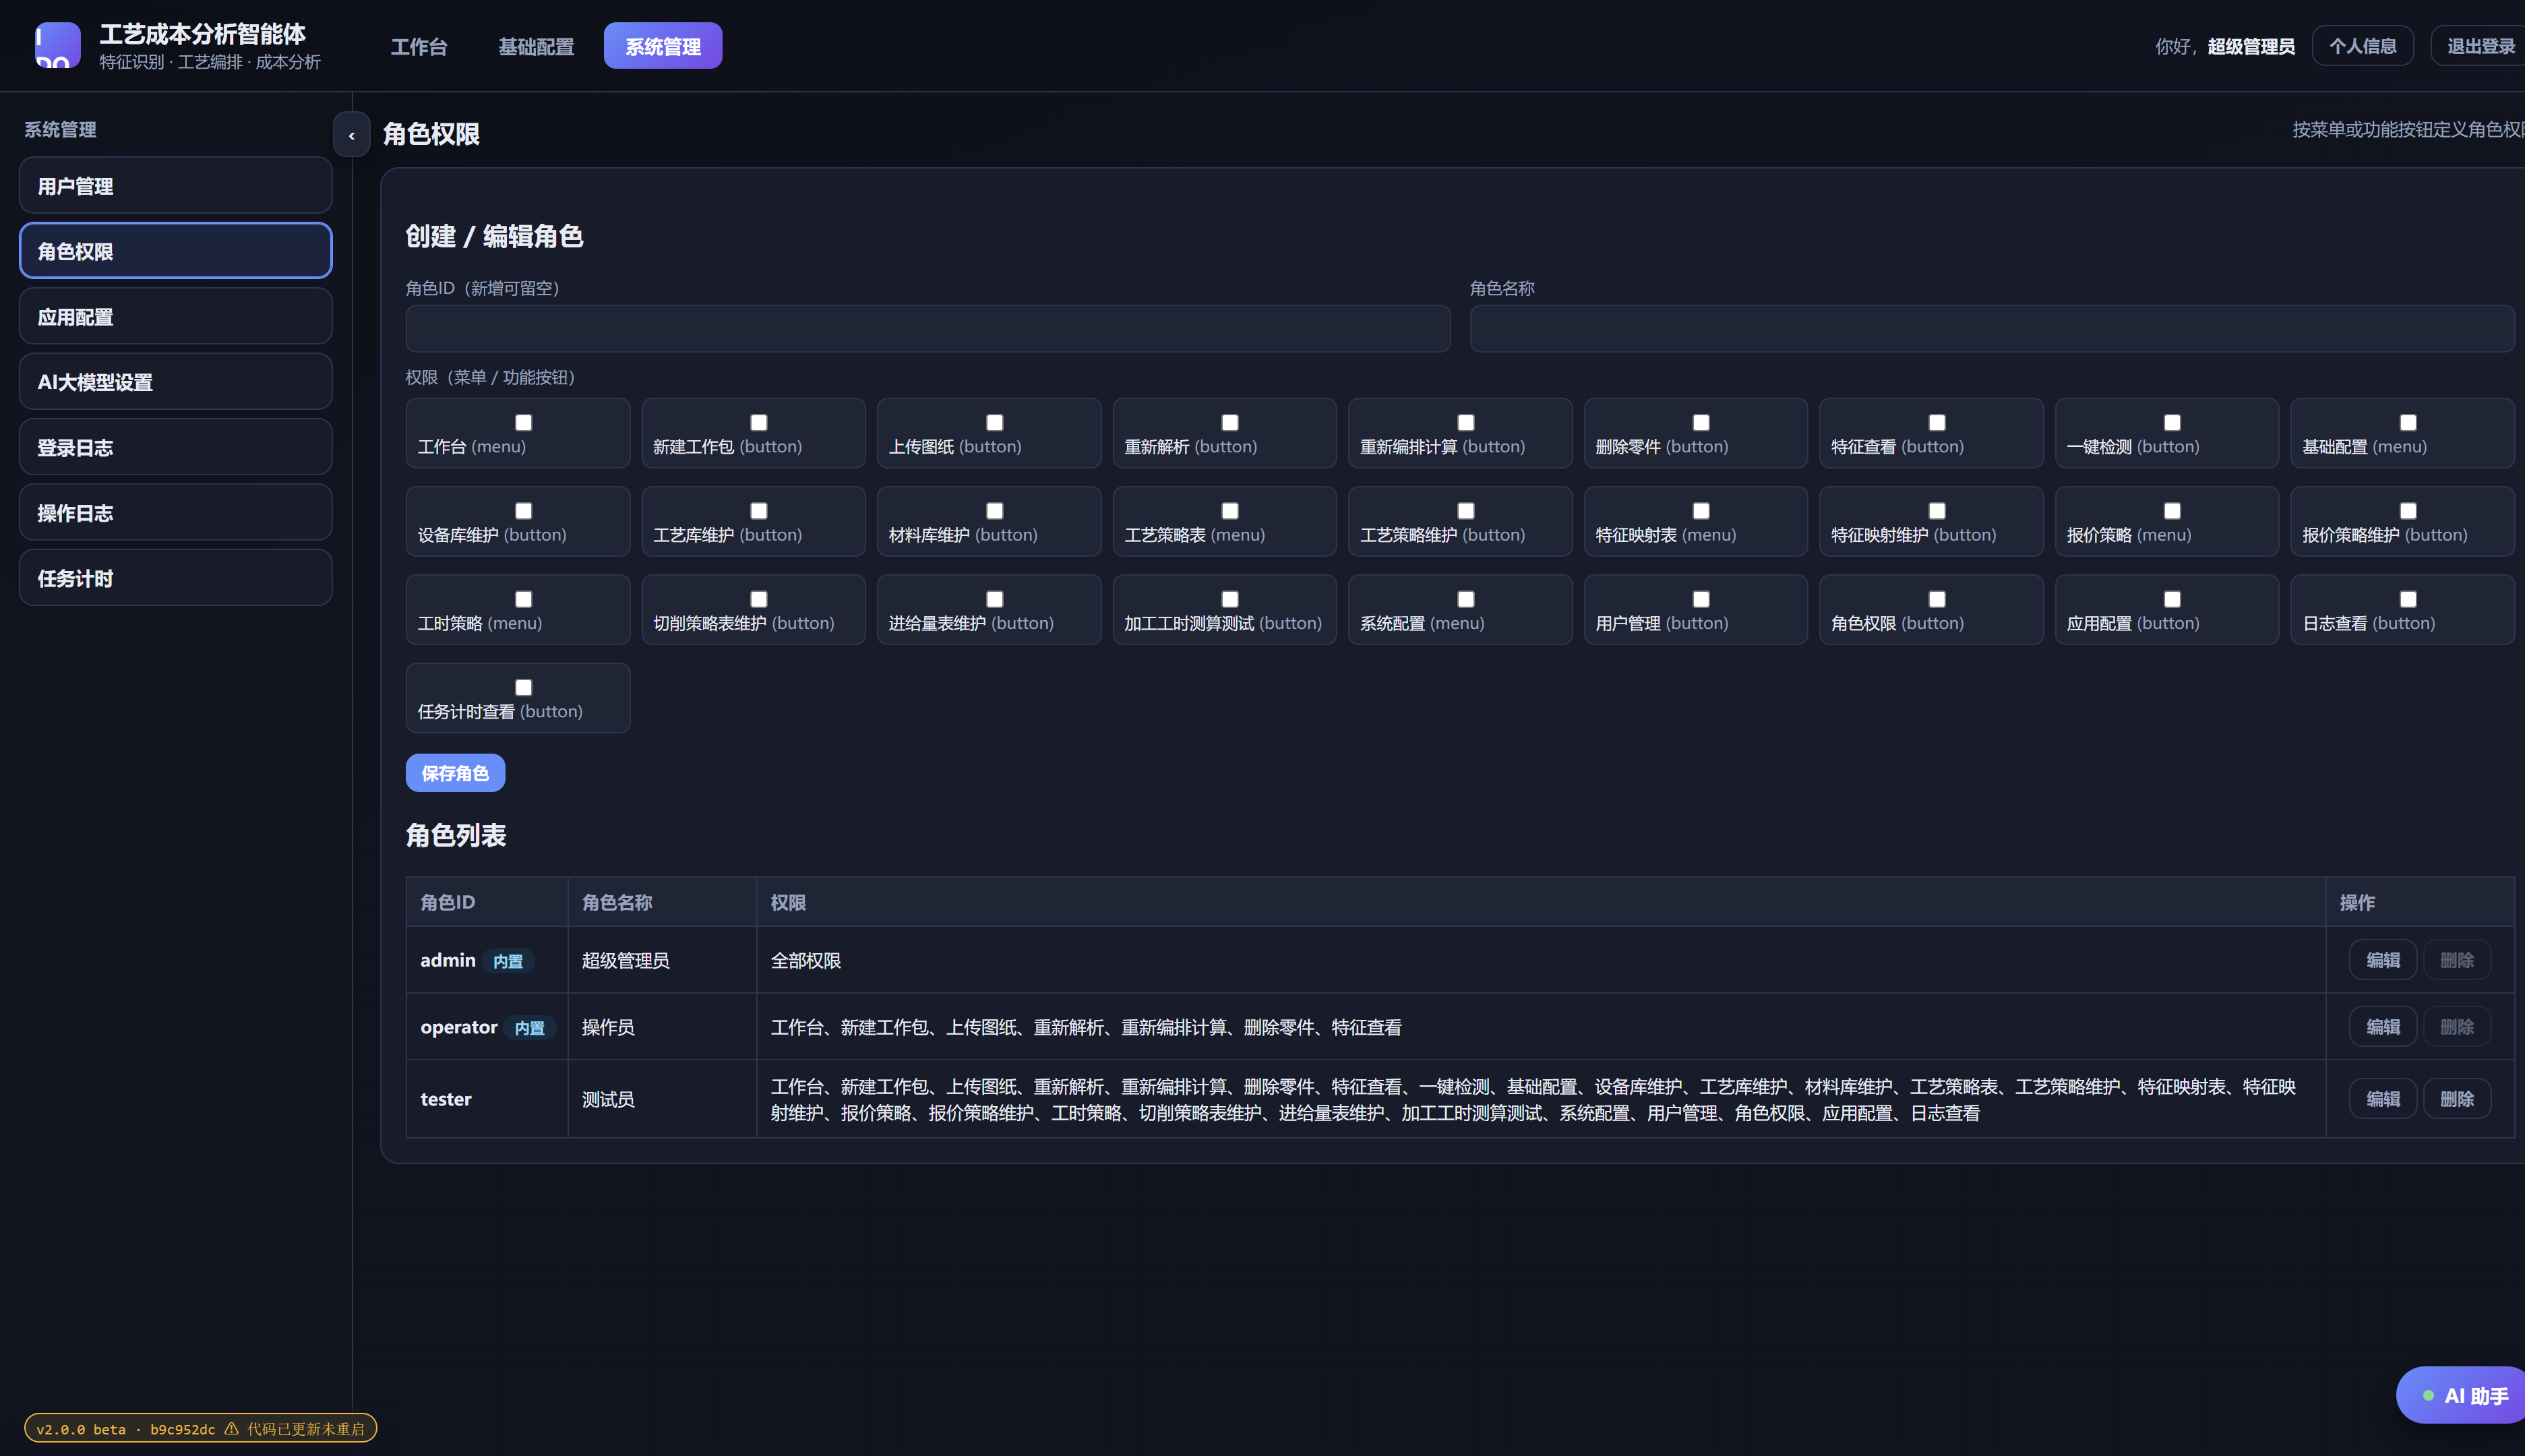Switch to the 基础配置 top tab
Viewport: 2525px width, 1456px height.
point(536,46)
